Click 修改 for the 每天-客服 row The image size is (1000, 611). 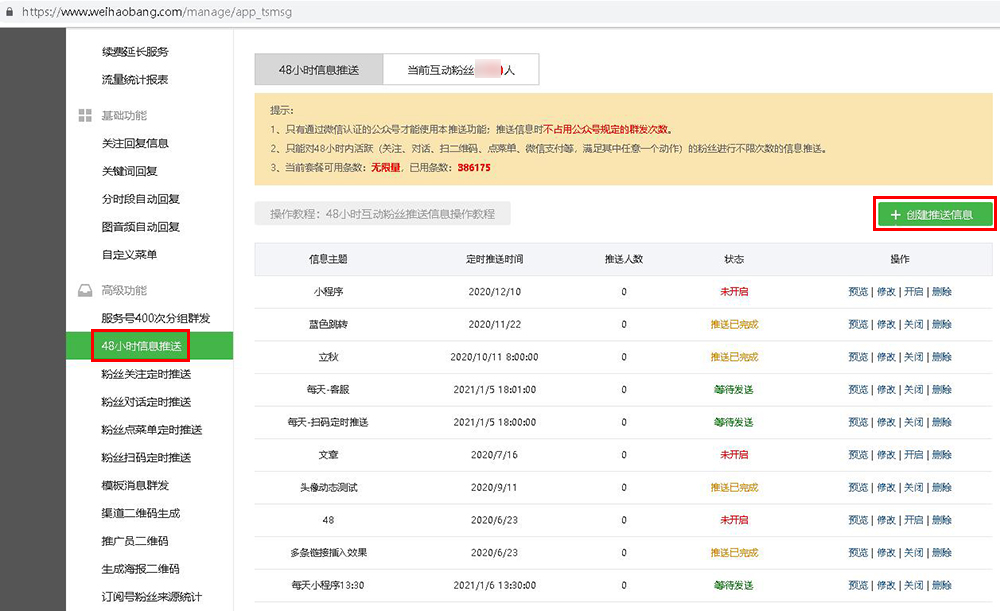point(886,390)
